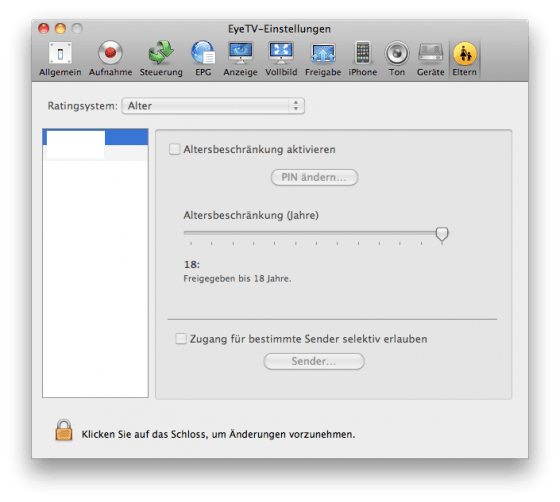Select the iPhone settings icon
This screenshot has width=560, height=502.
point(362,59)
